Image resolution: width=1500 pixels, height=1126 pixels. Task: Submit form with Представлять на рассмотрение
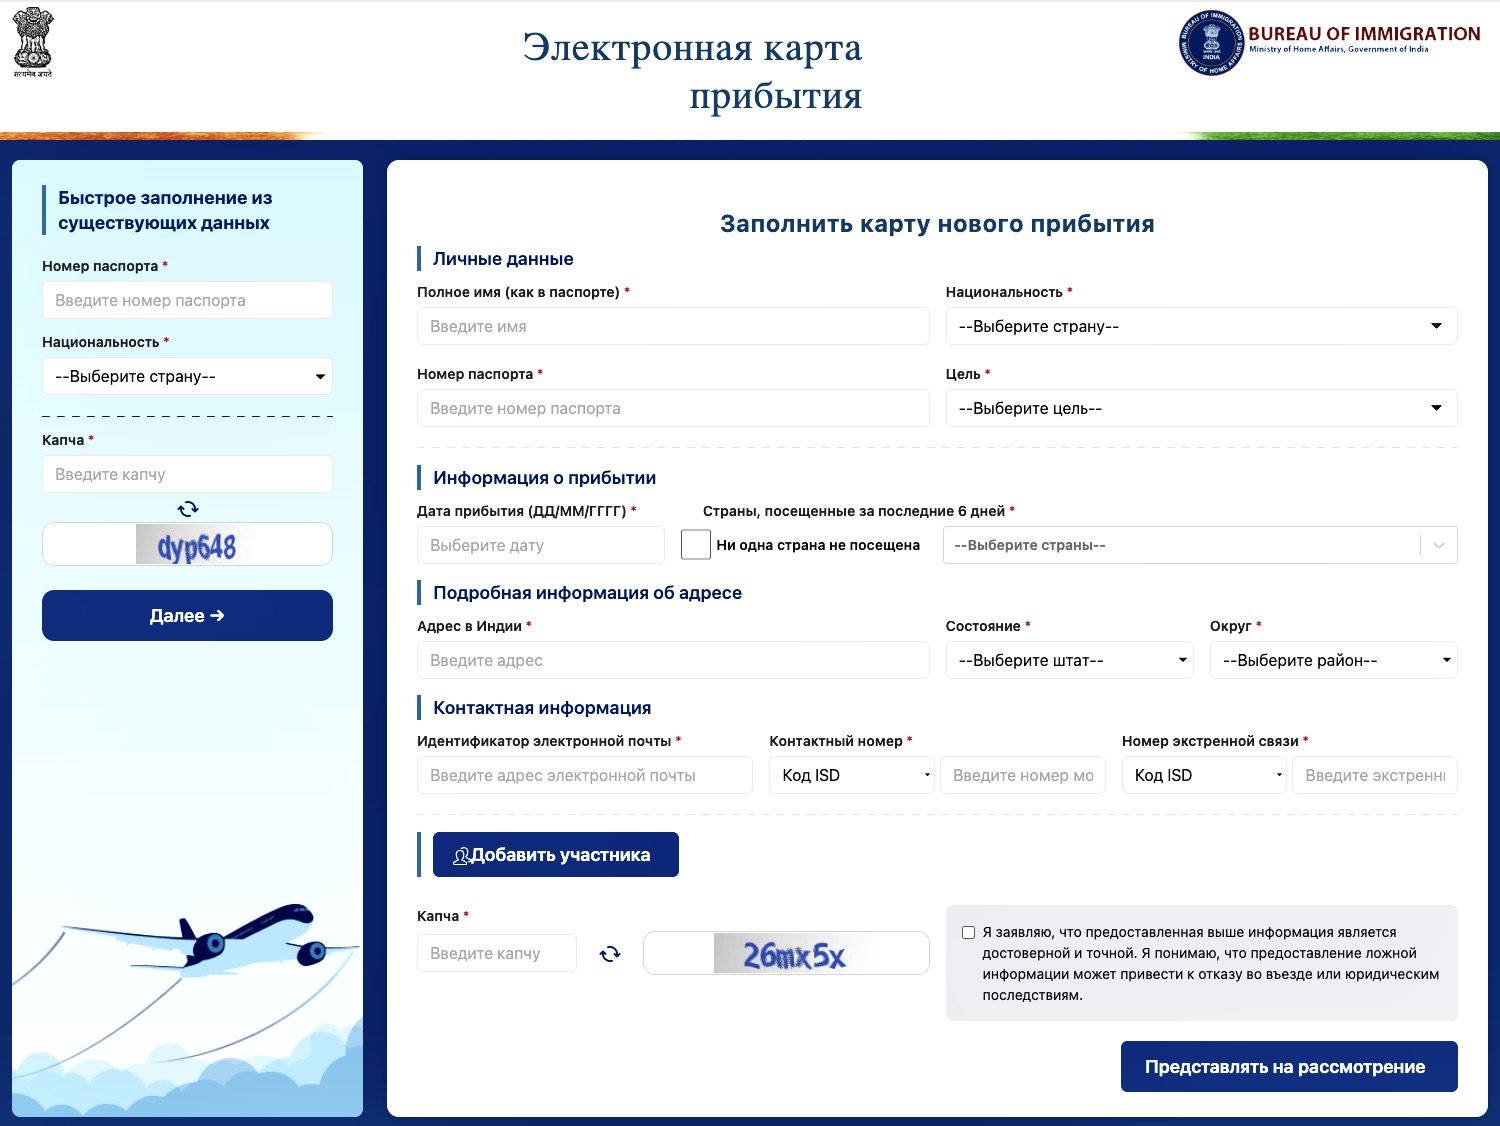[1288, 1067]
